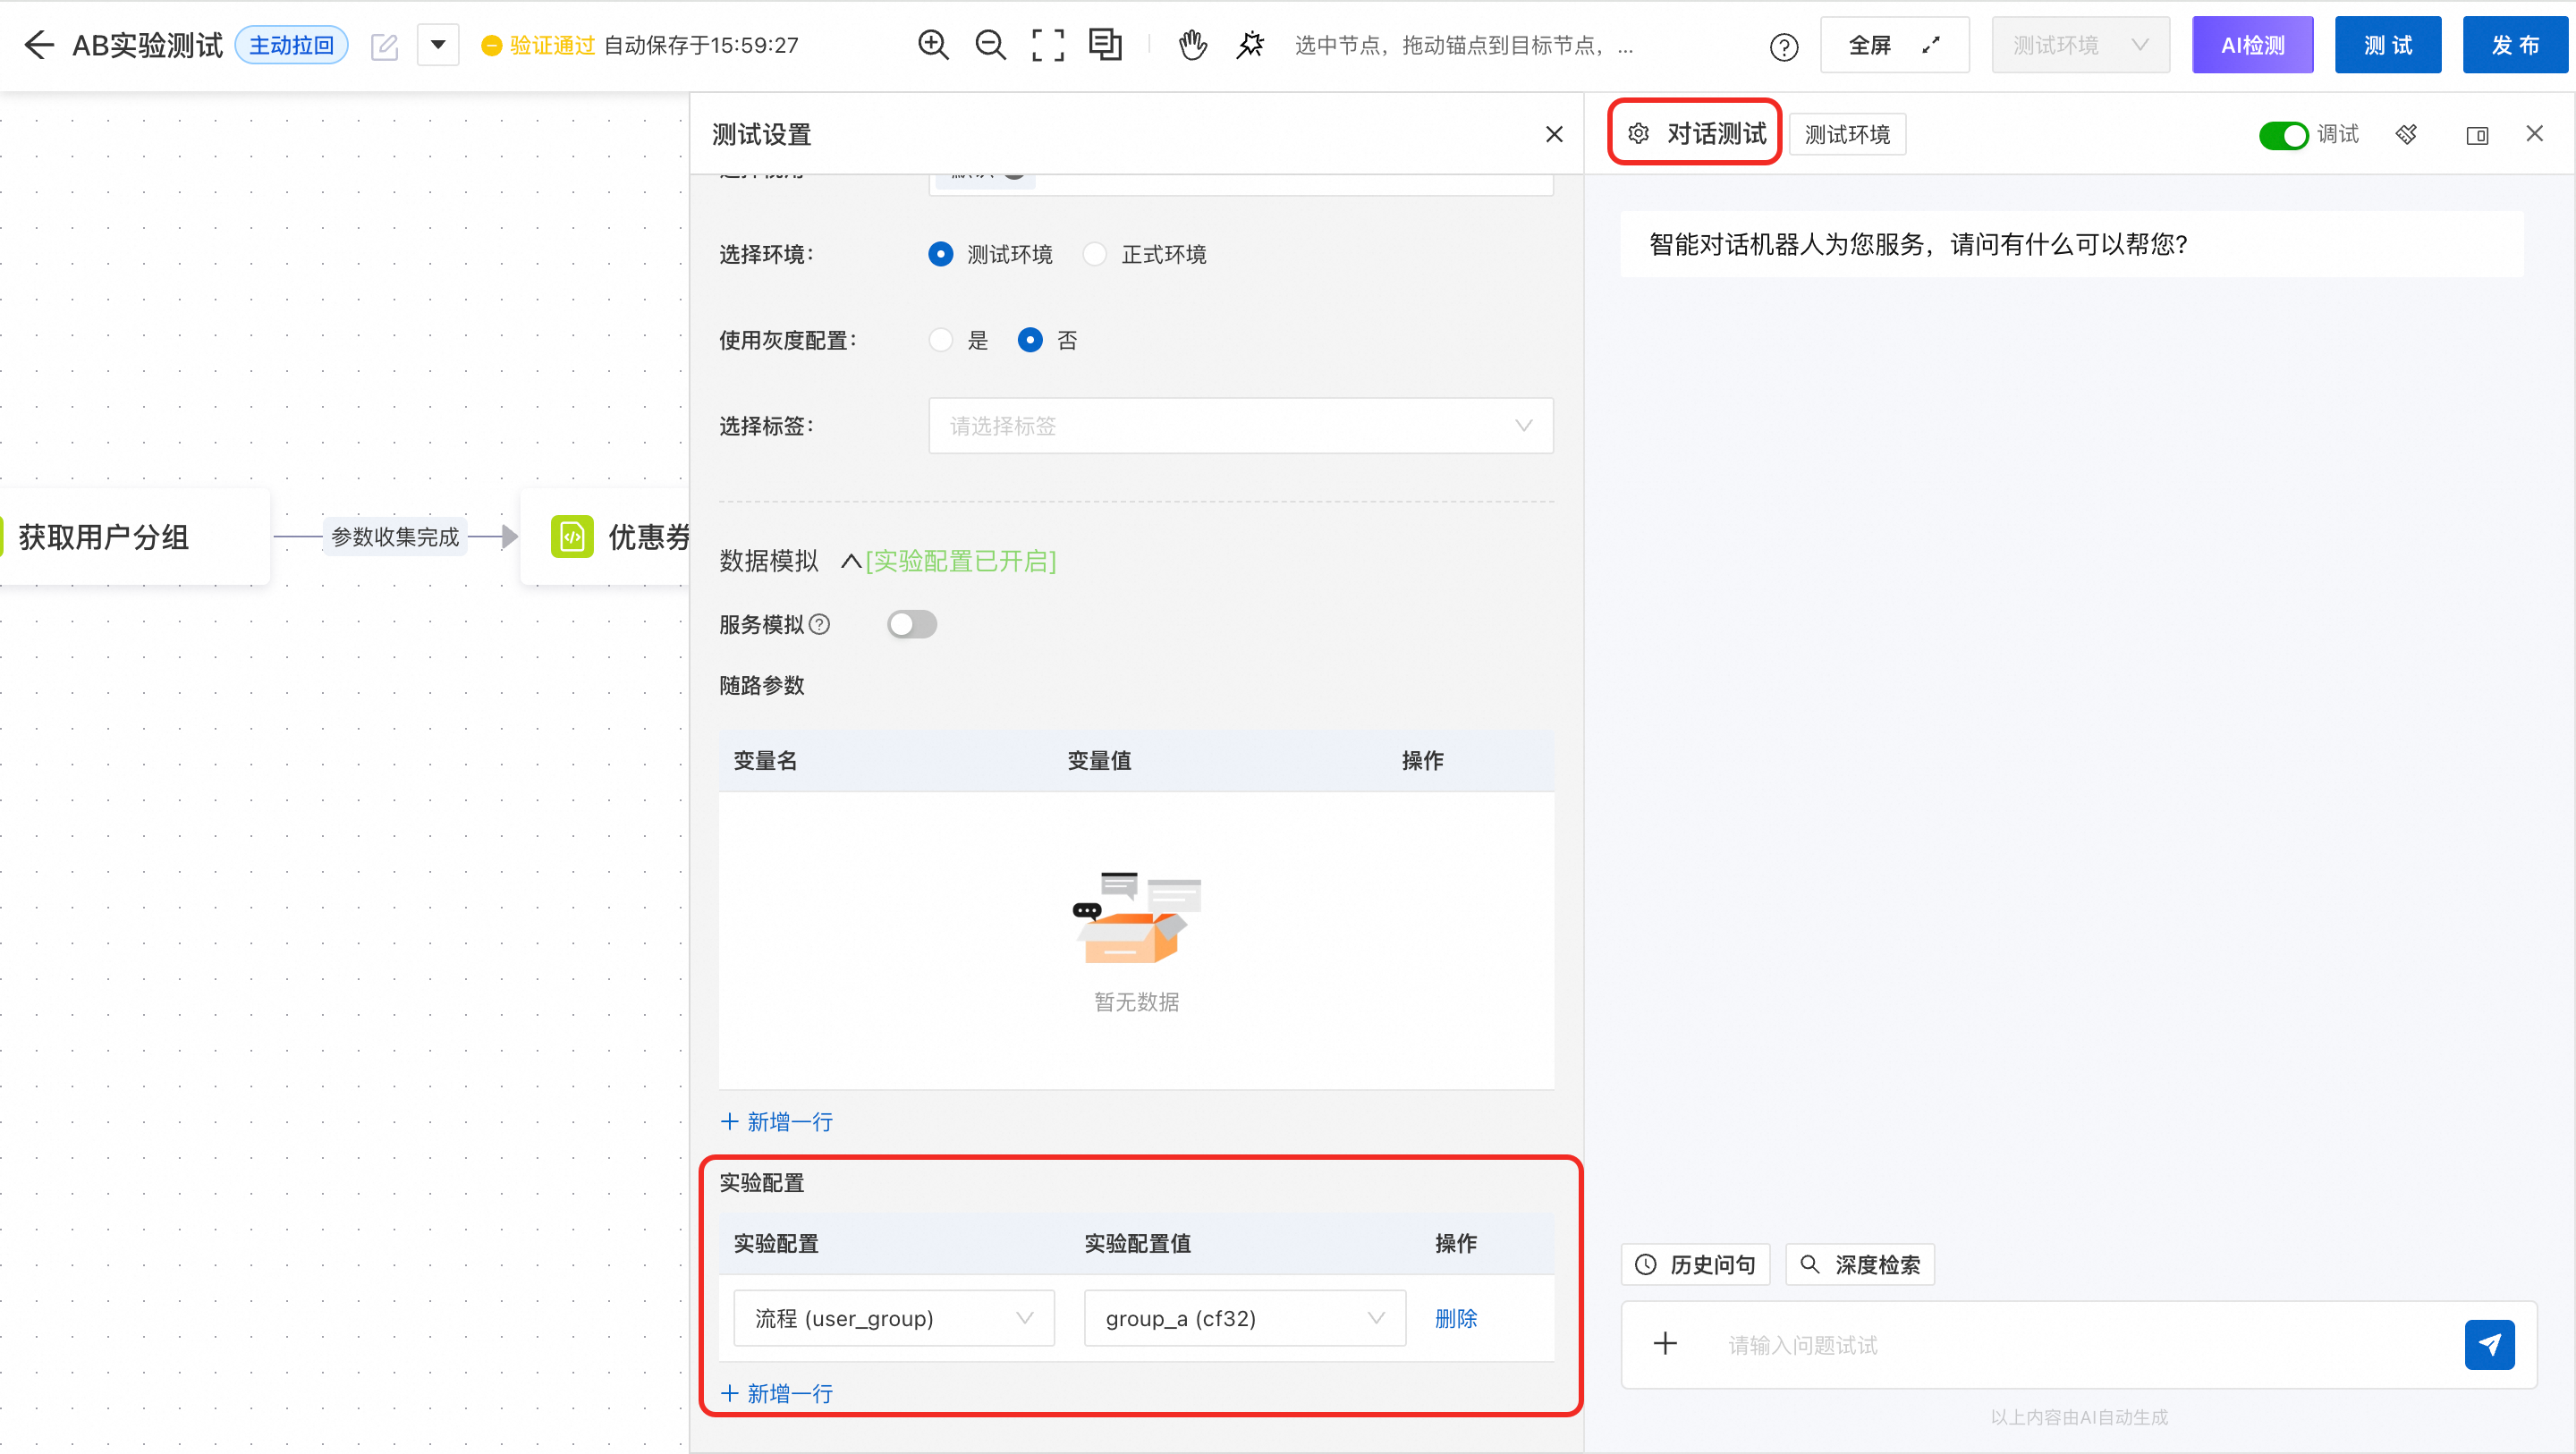Open the 测试环境 dropdown in top bar
Viewport: 2576px width, 1454px height.
point(2081,45)
